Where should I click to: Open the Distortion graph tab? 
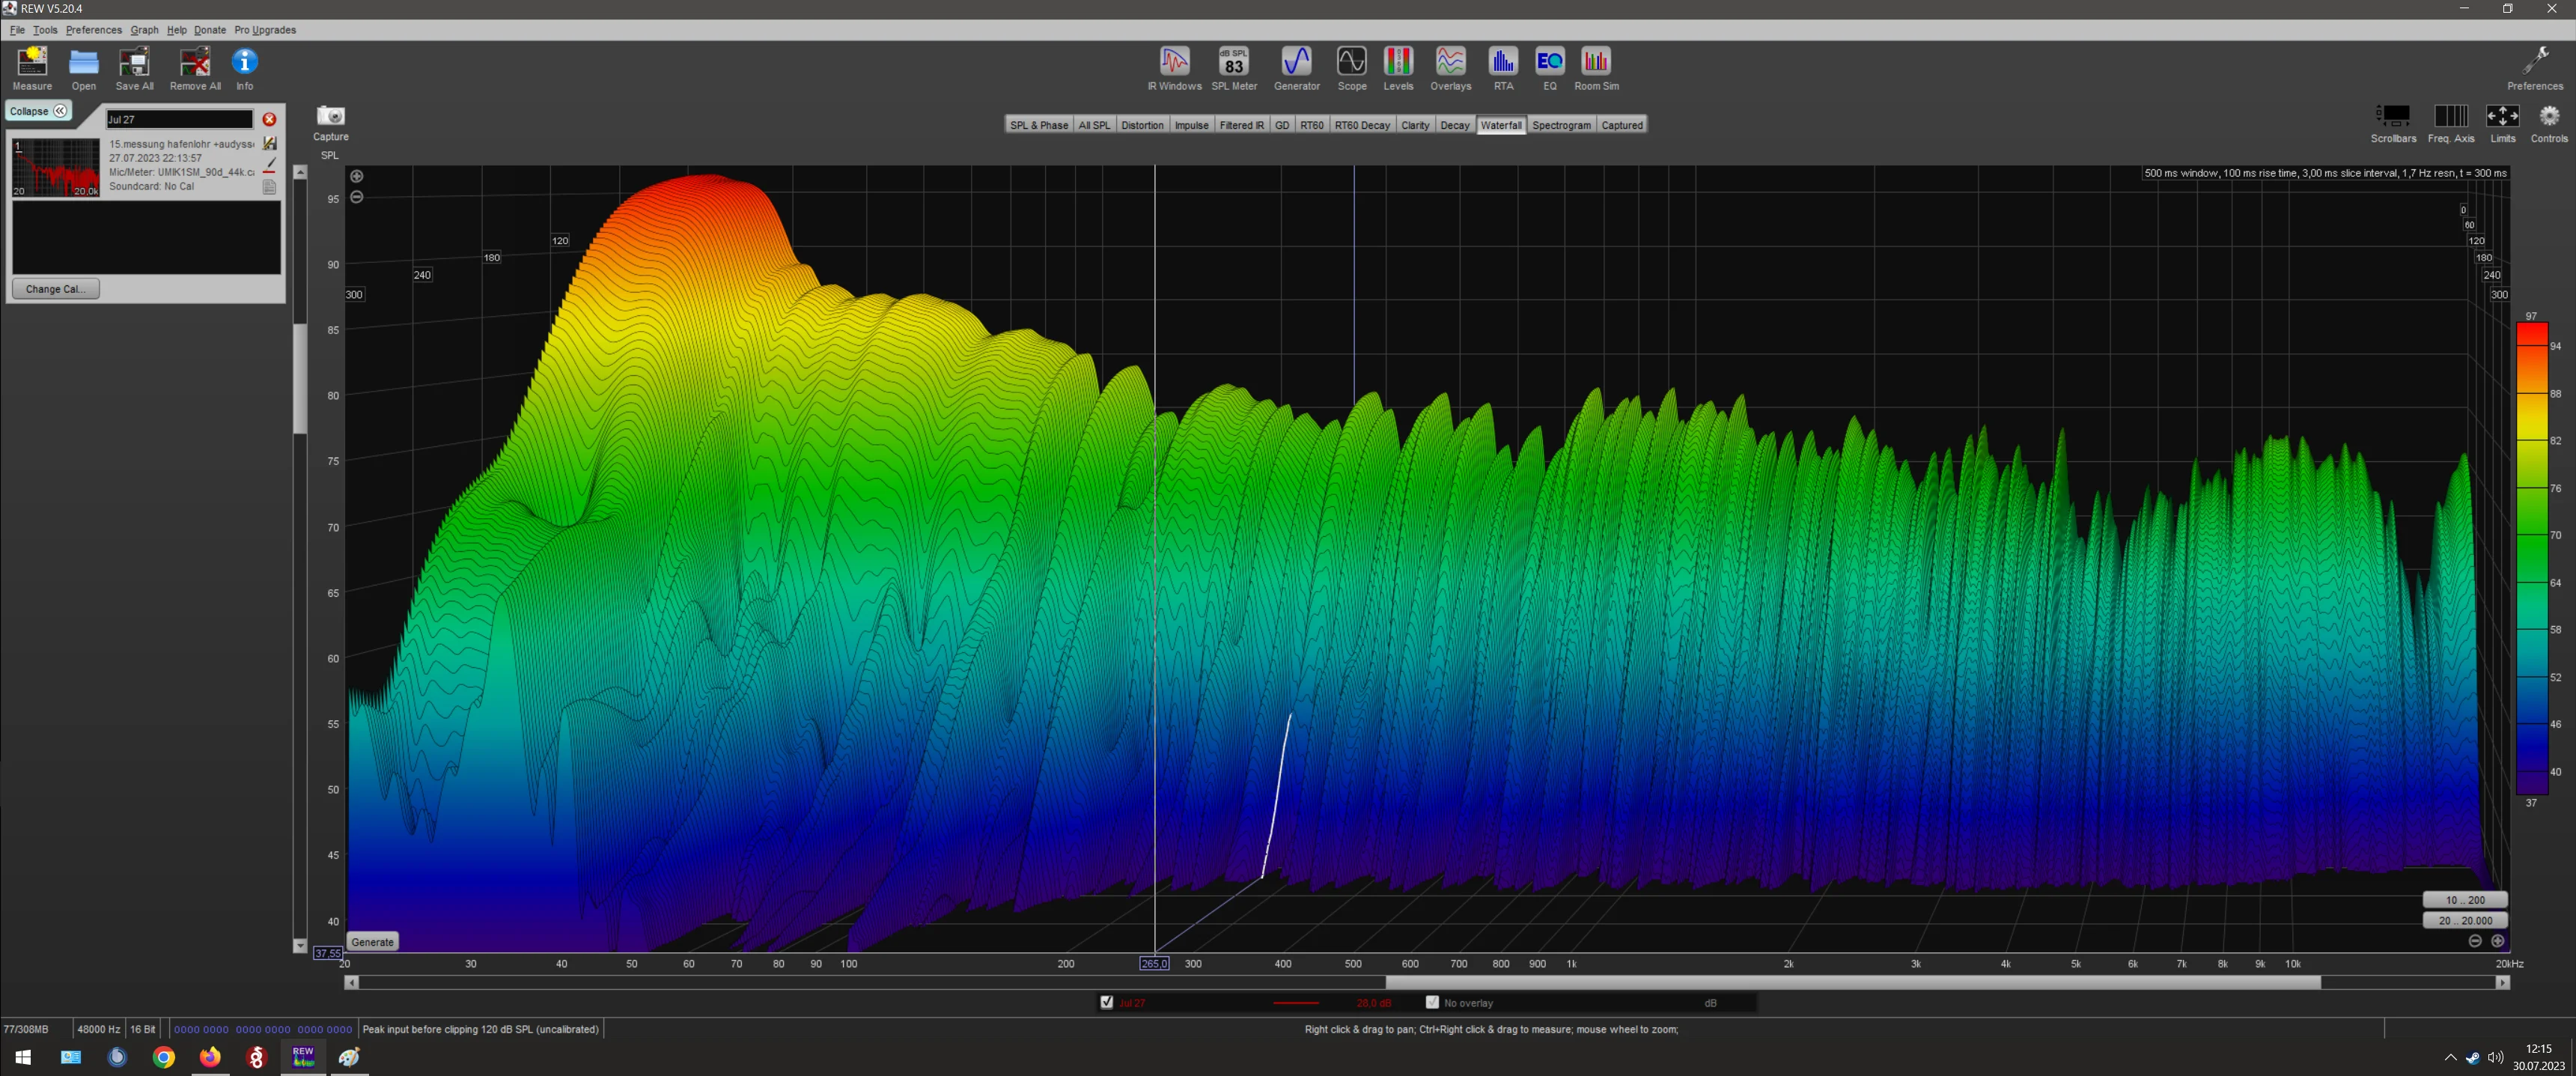(x=1142, y=125)
